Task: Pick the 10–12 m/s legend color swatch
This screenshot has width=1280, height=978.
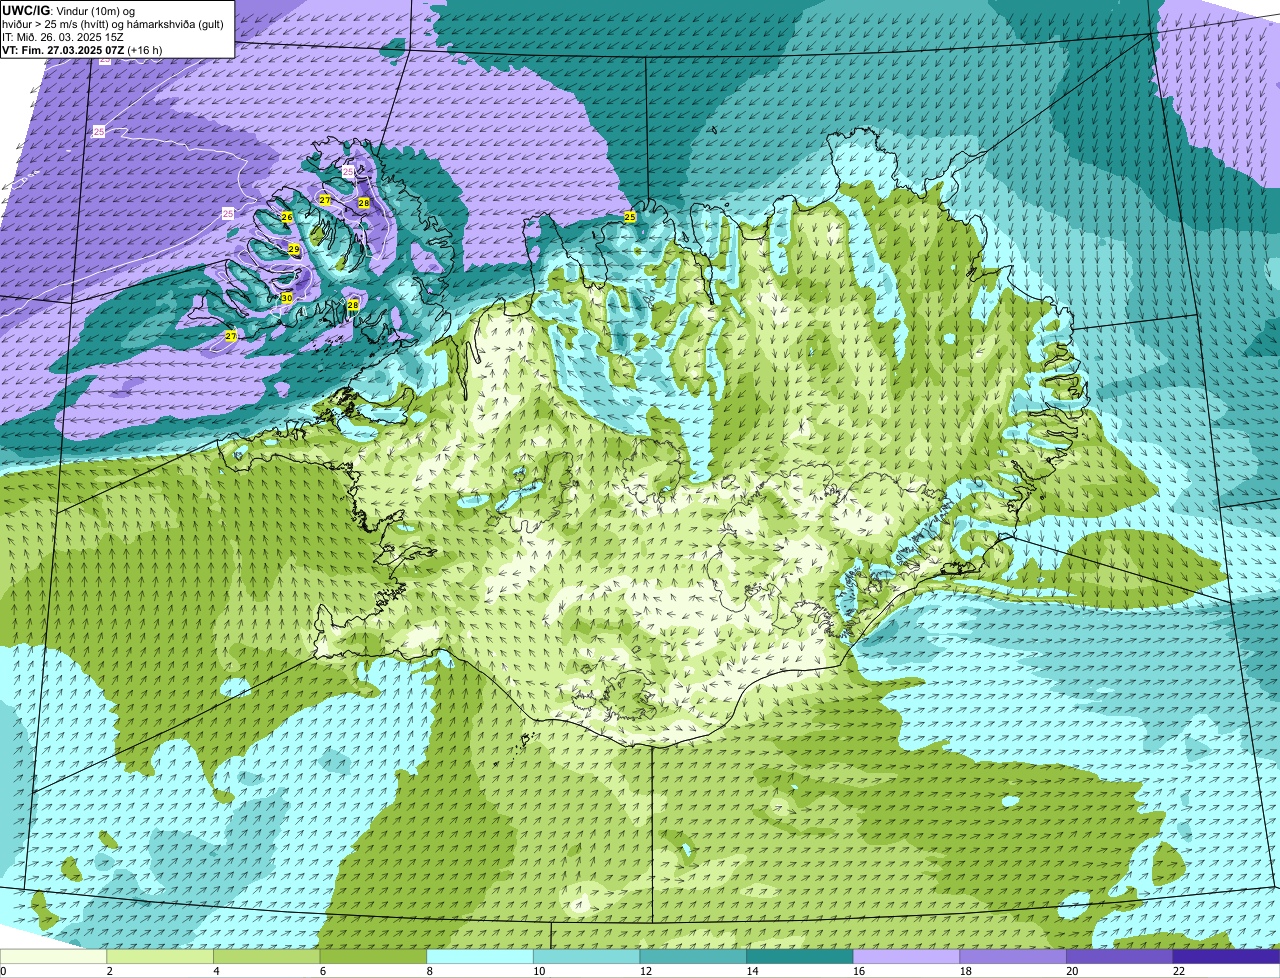Action: pyautogui.click(x=586, y=956)
